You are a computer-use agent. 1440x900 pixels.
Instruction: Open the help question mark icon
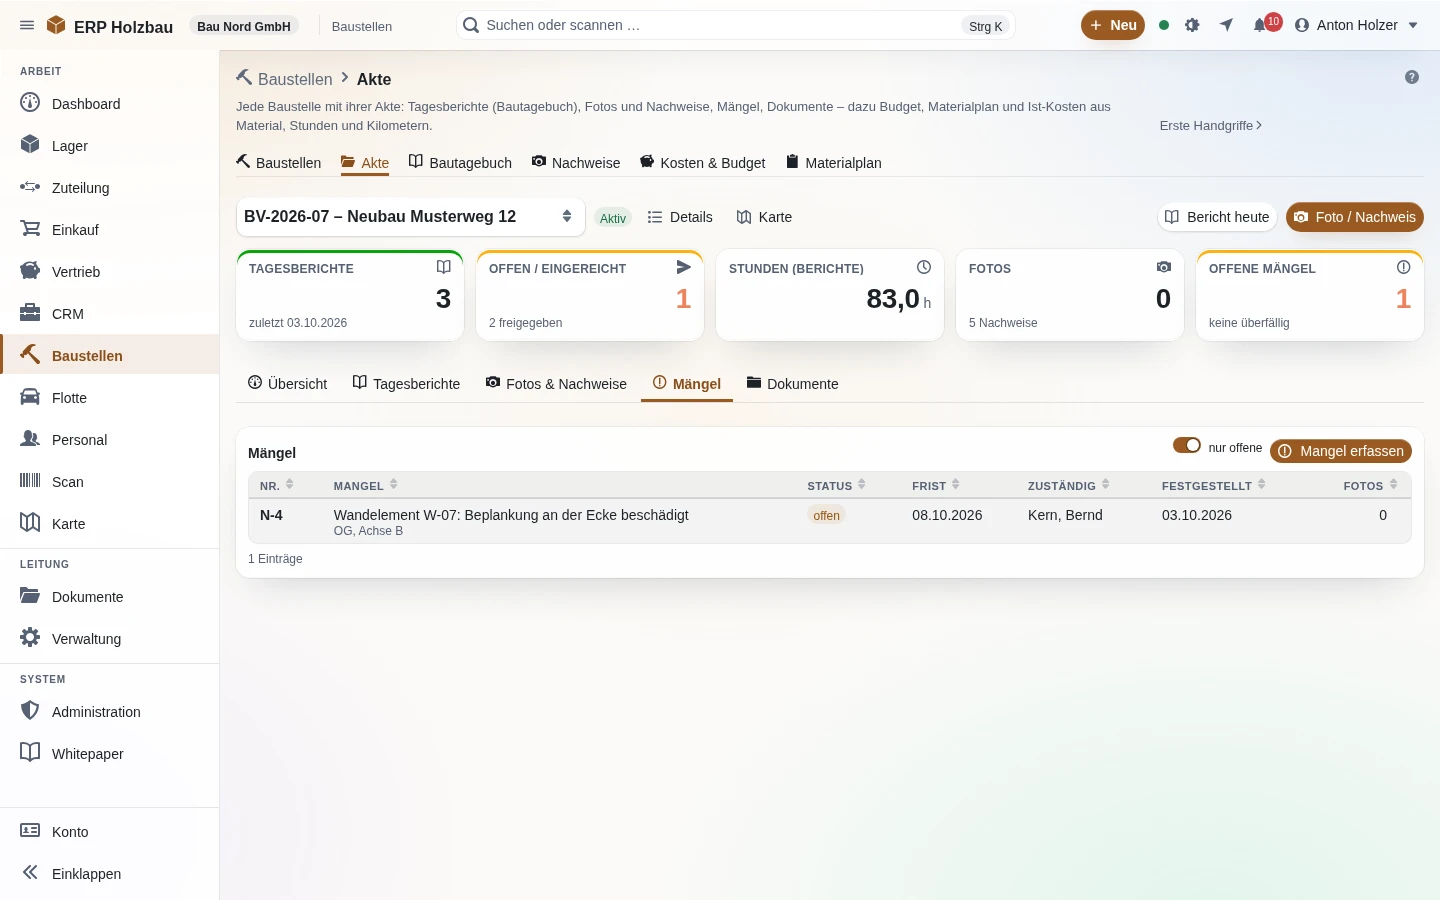1412,77
